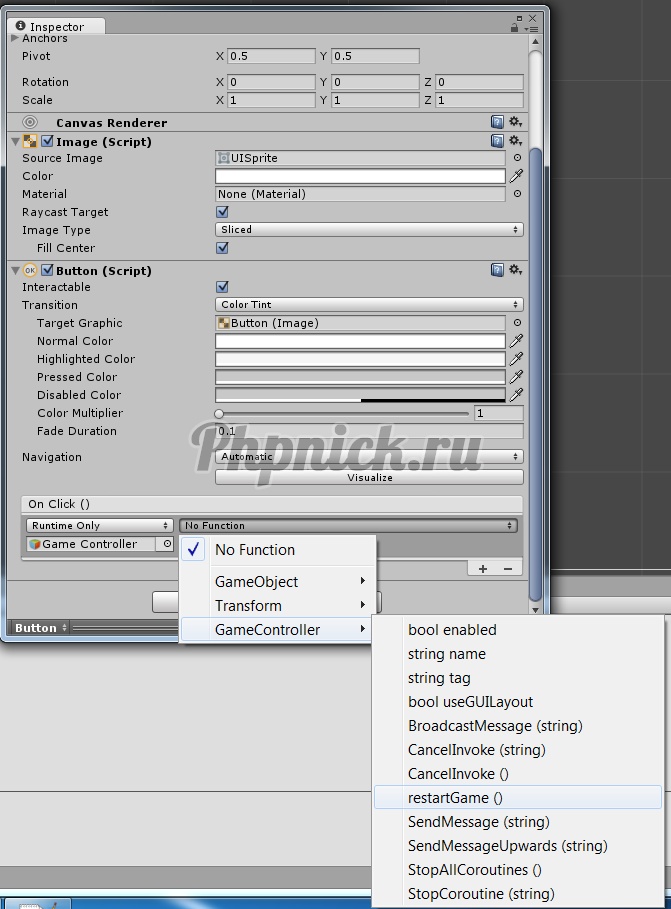Open Image Color swatch
Image resolution: width=671 pixels, height=909 pixels.
(360, 176)
